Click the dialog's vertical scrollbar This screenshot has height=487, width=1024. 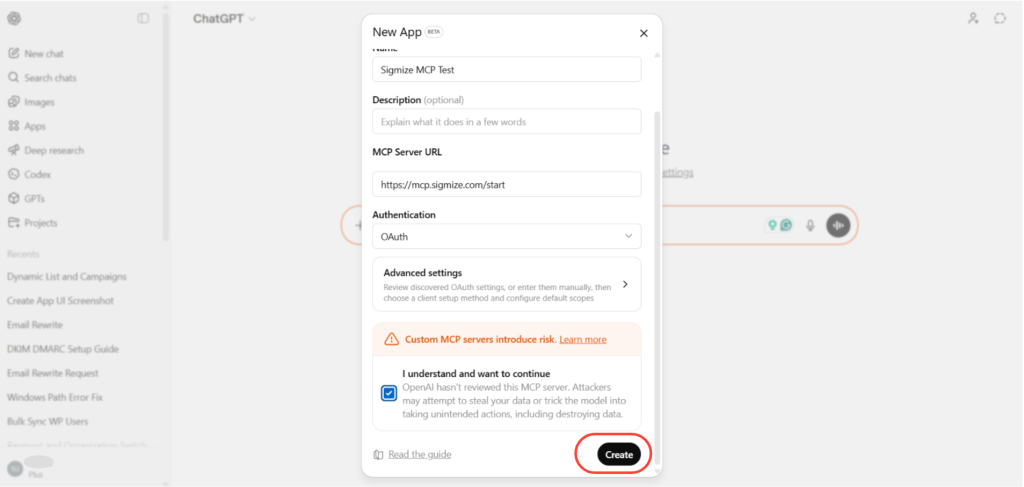coord(657,287)
